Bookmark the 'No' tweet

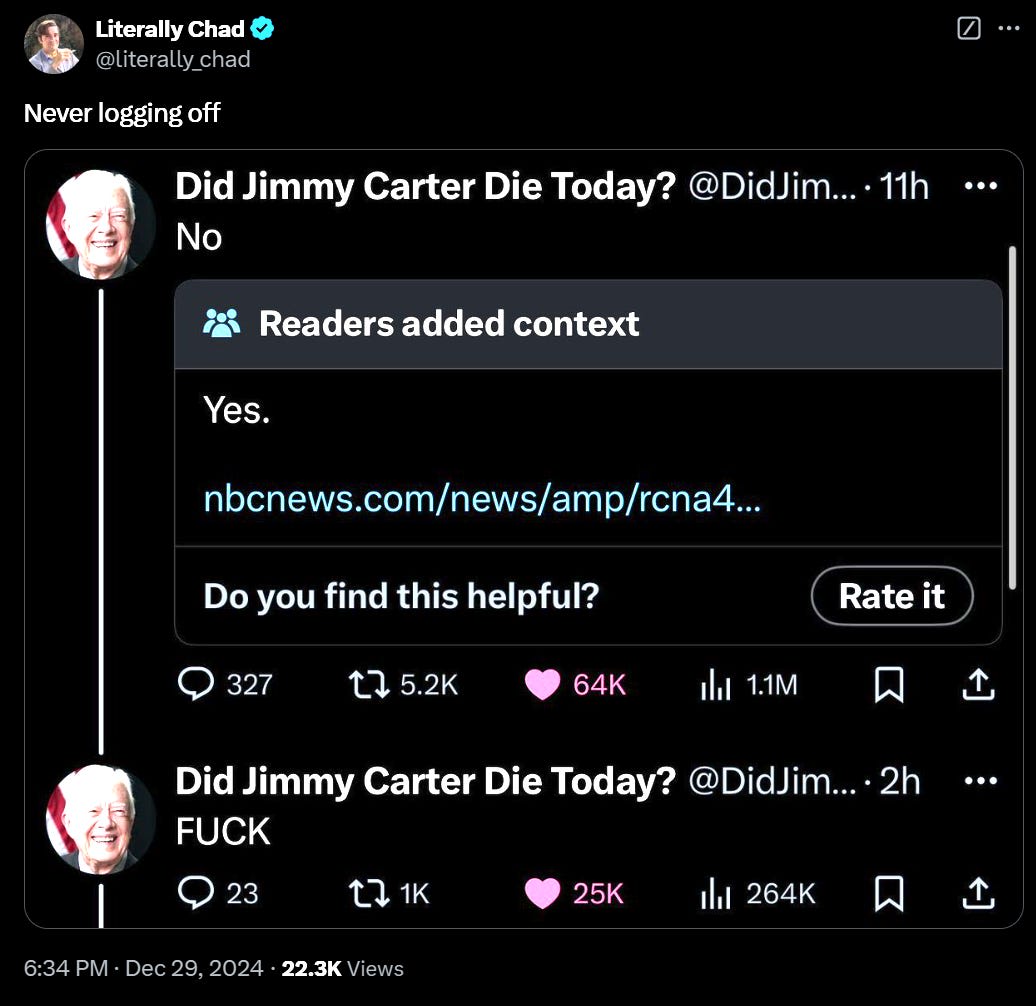(x=889, y=684)
